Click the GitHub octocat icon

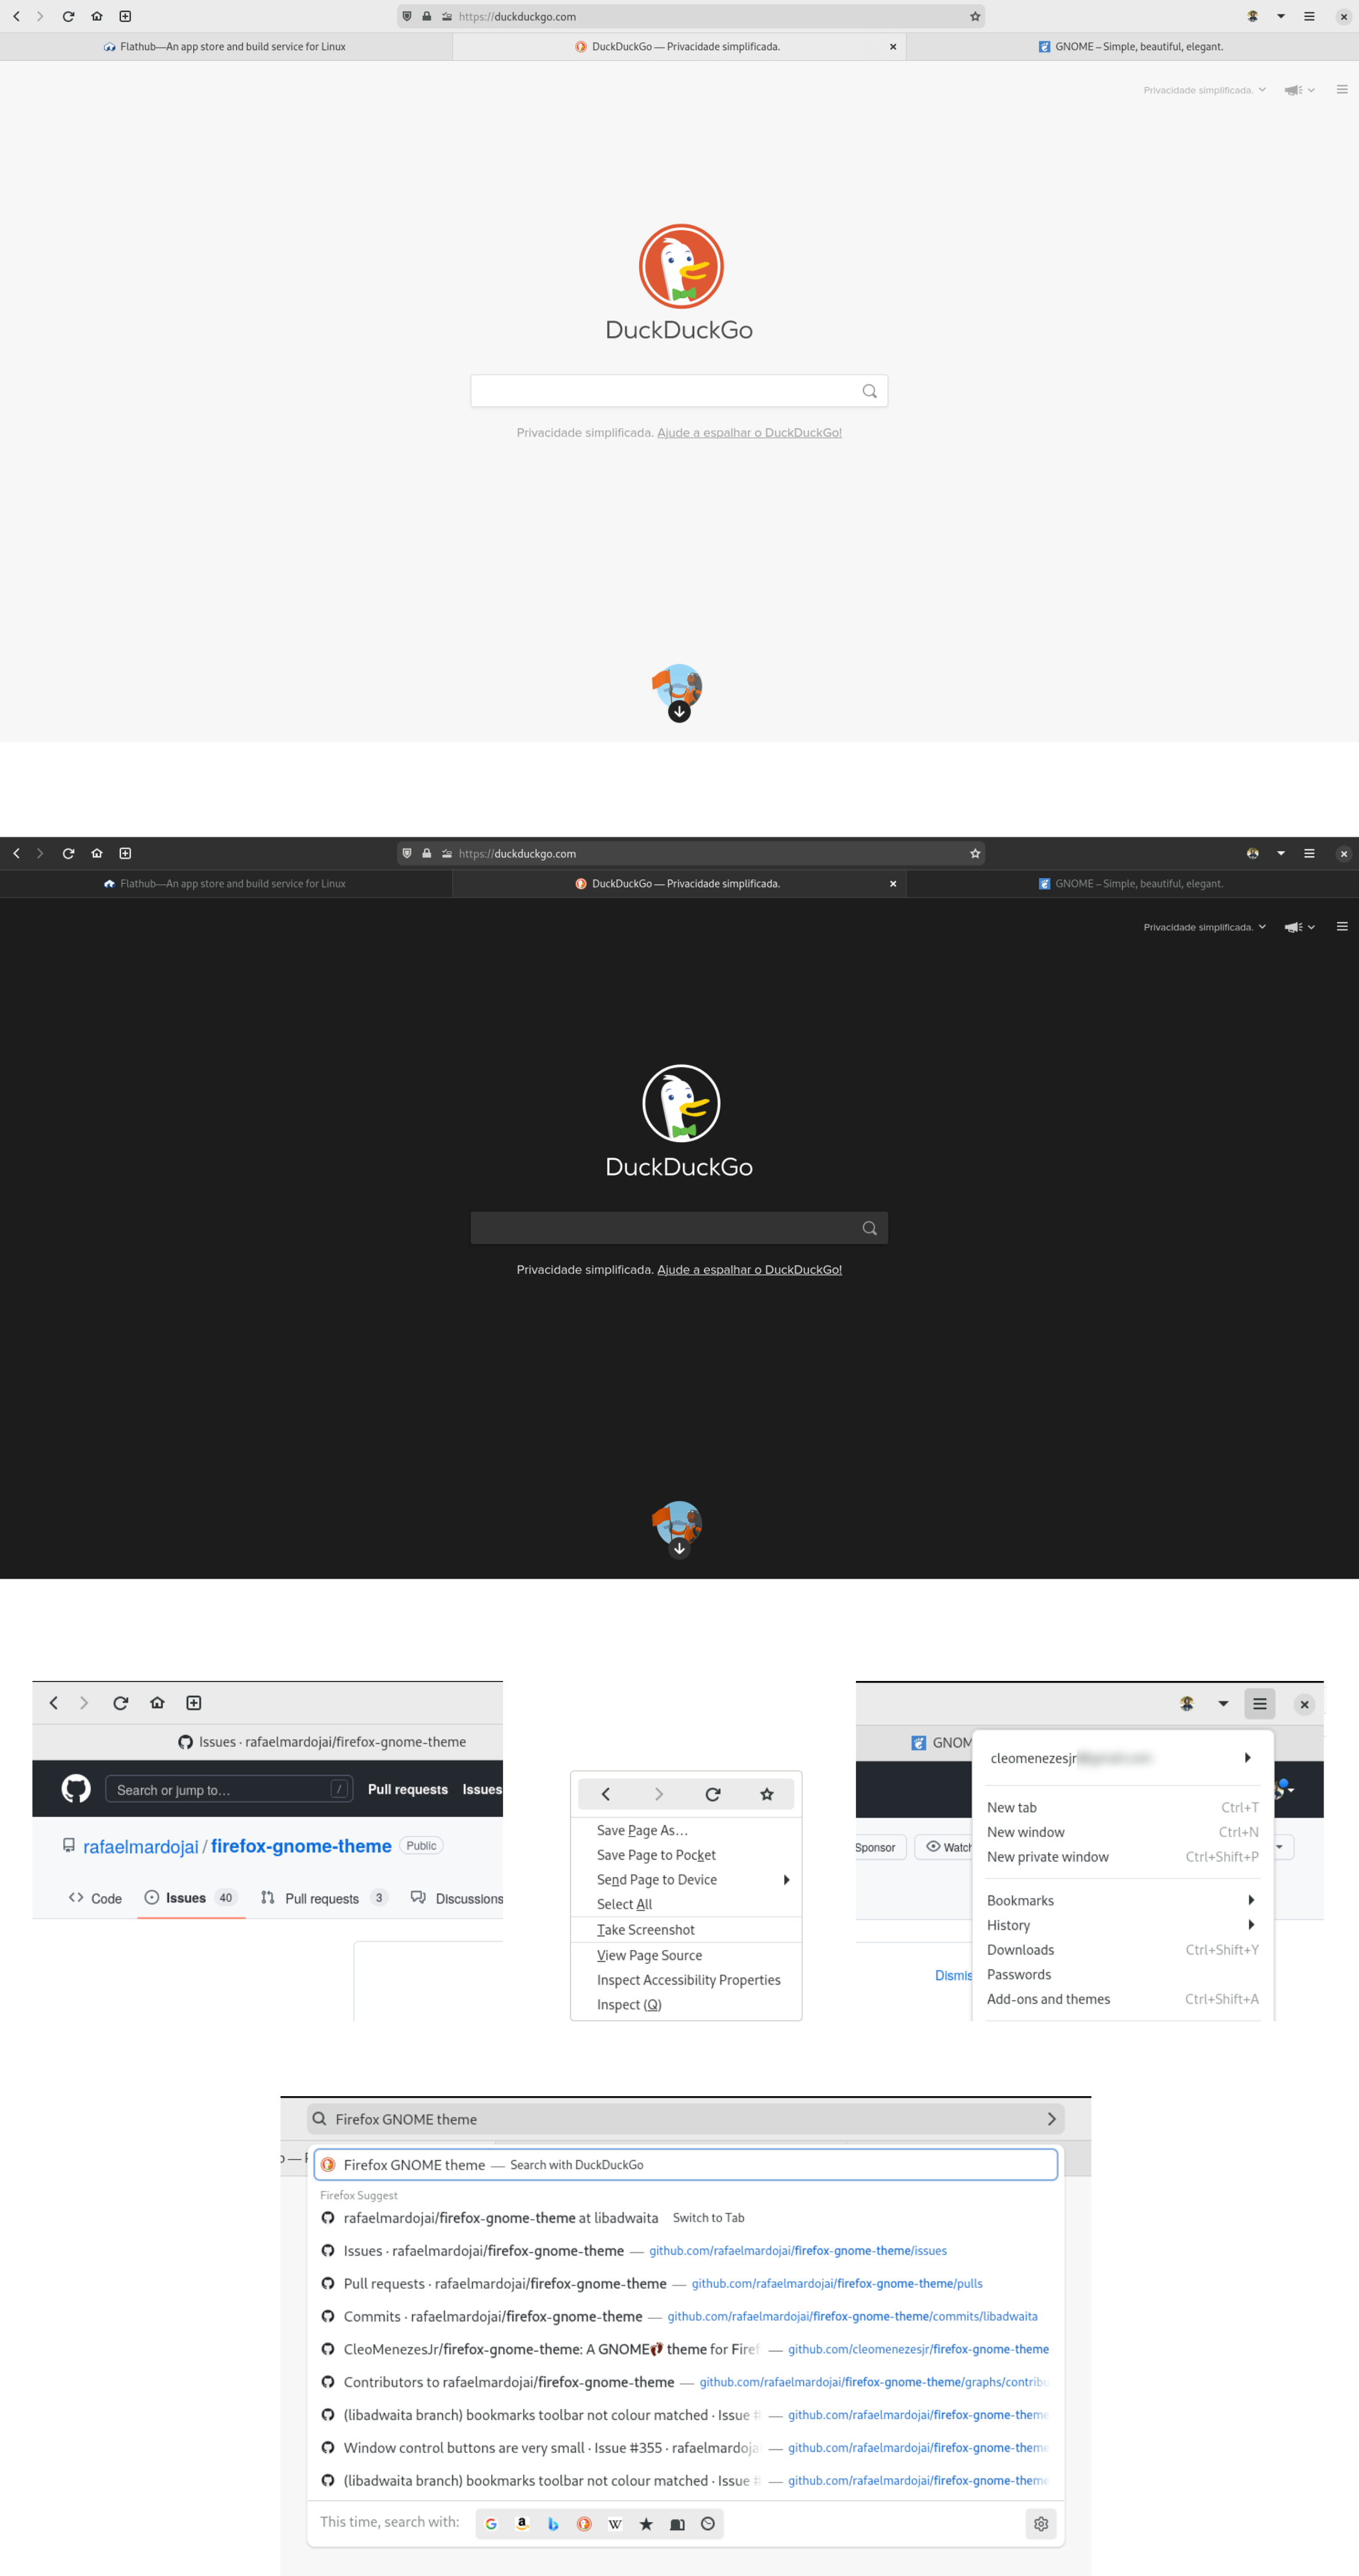[75, 1793]
